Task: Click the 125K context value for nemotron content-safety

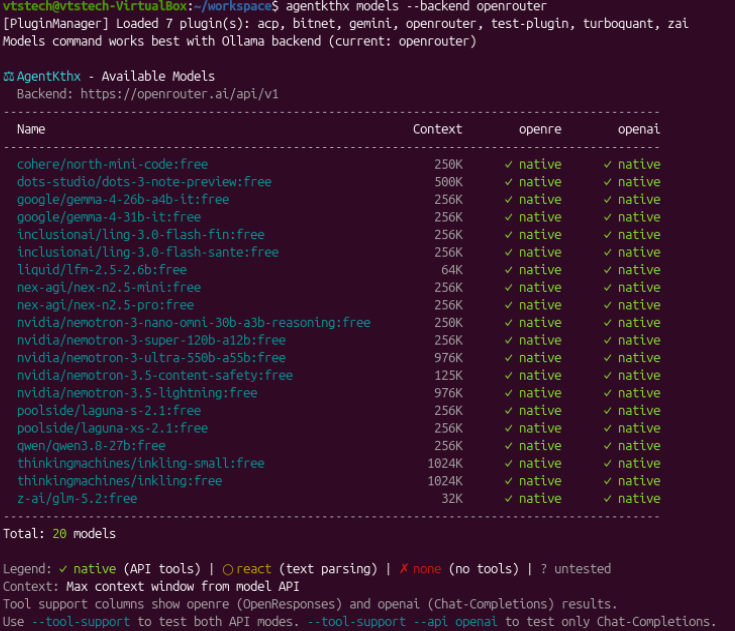Action: click(448, 376)
